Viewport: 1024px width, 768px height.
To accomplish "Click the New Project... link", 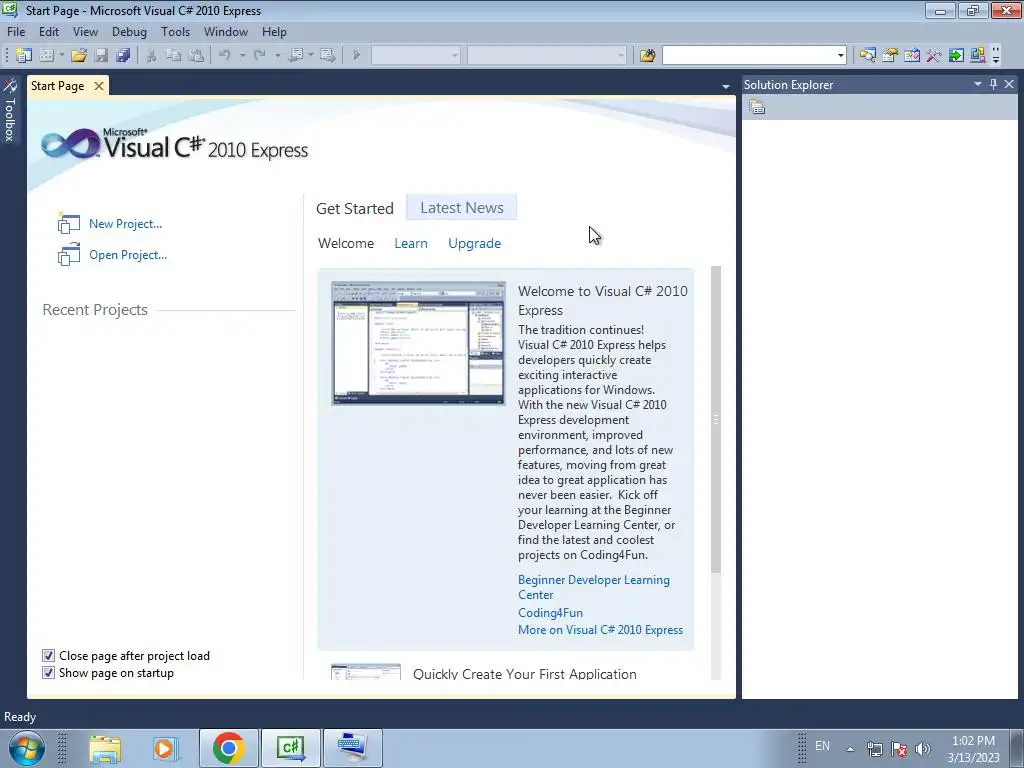I will 125,223.
